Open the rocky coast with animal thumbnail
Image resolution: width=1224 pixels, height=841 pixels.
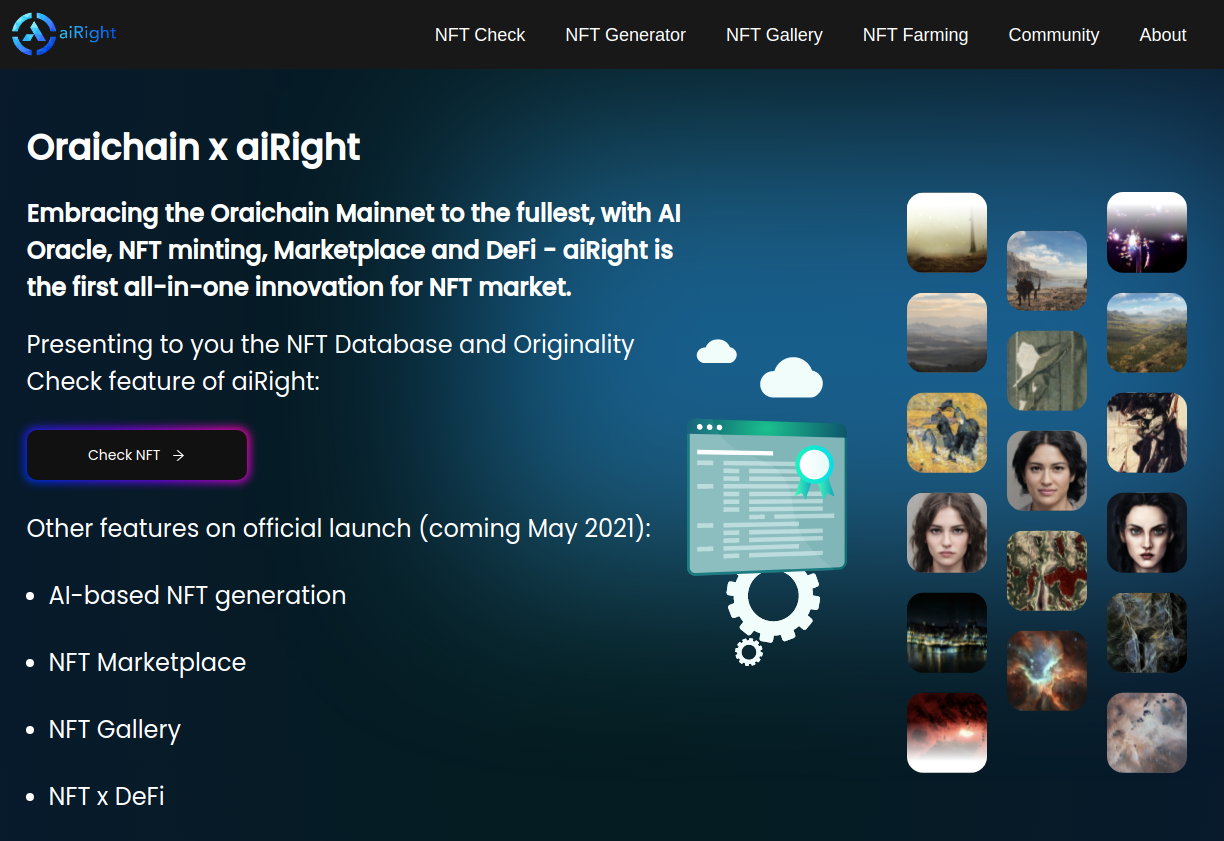pos(1047,271)
